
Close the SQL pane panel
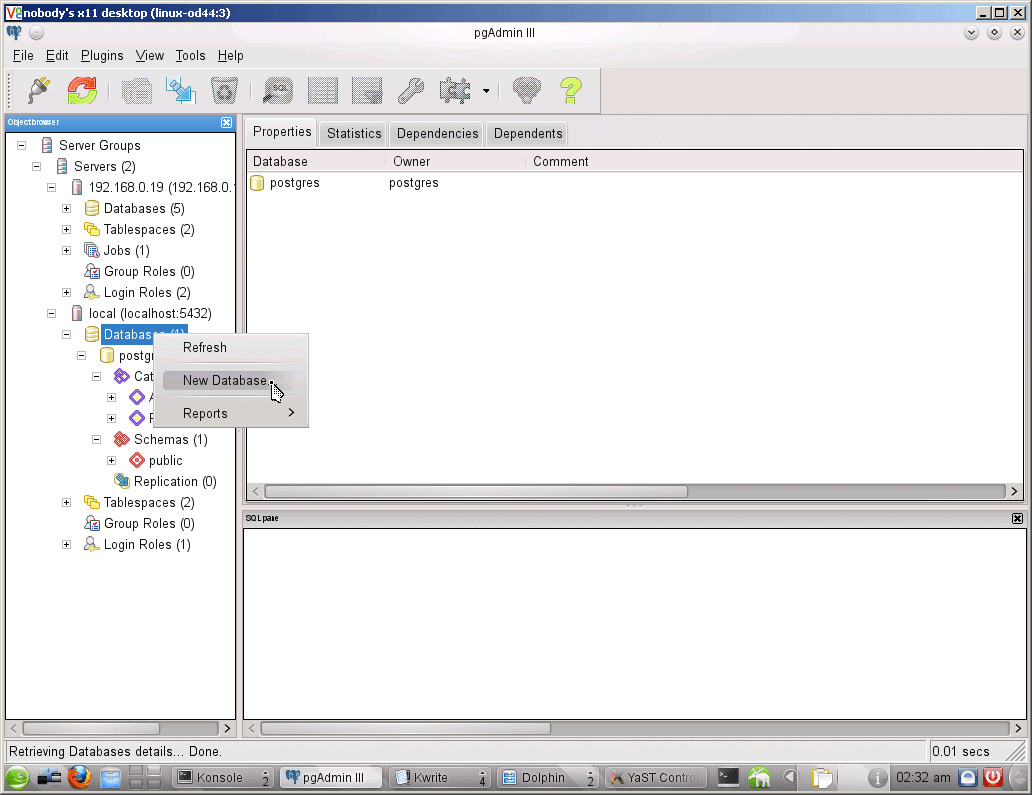(x=1018, y=519)
